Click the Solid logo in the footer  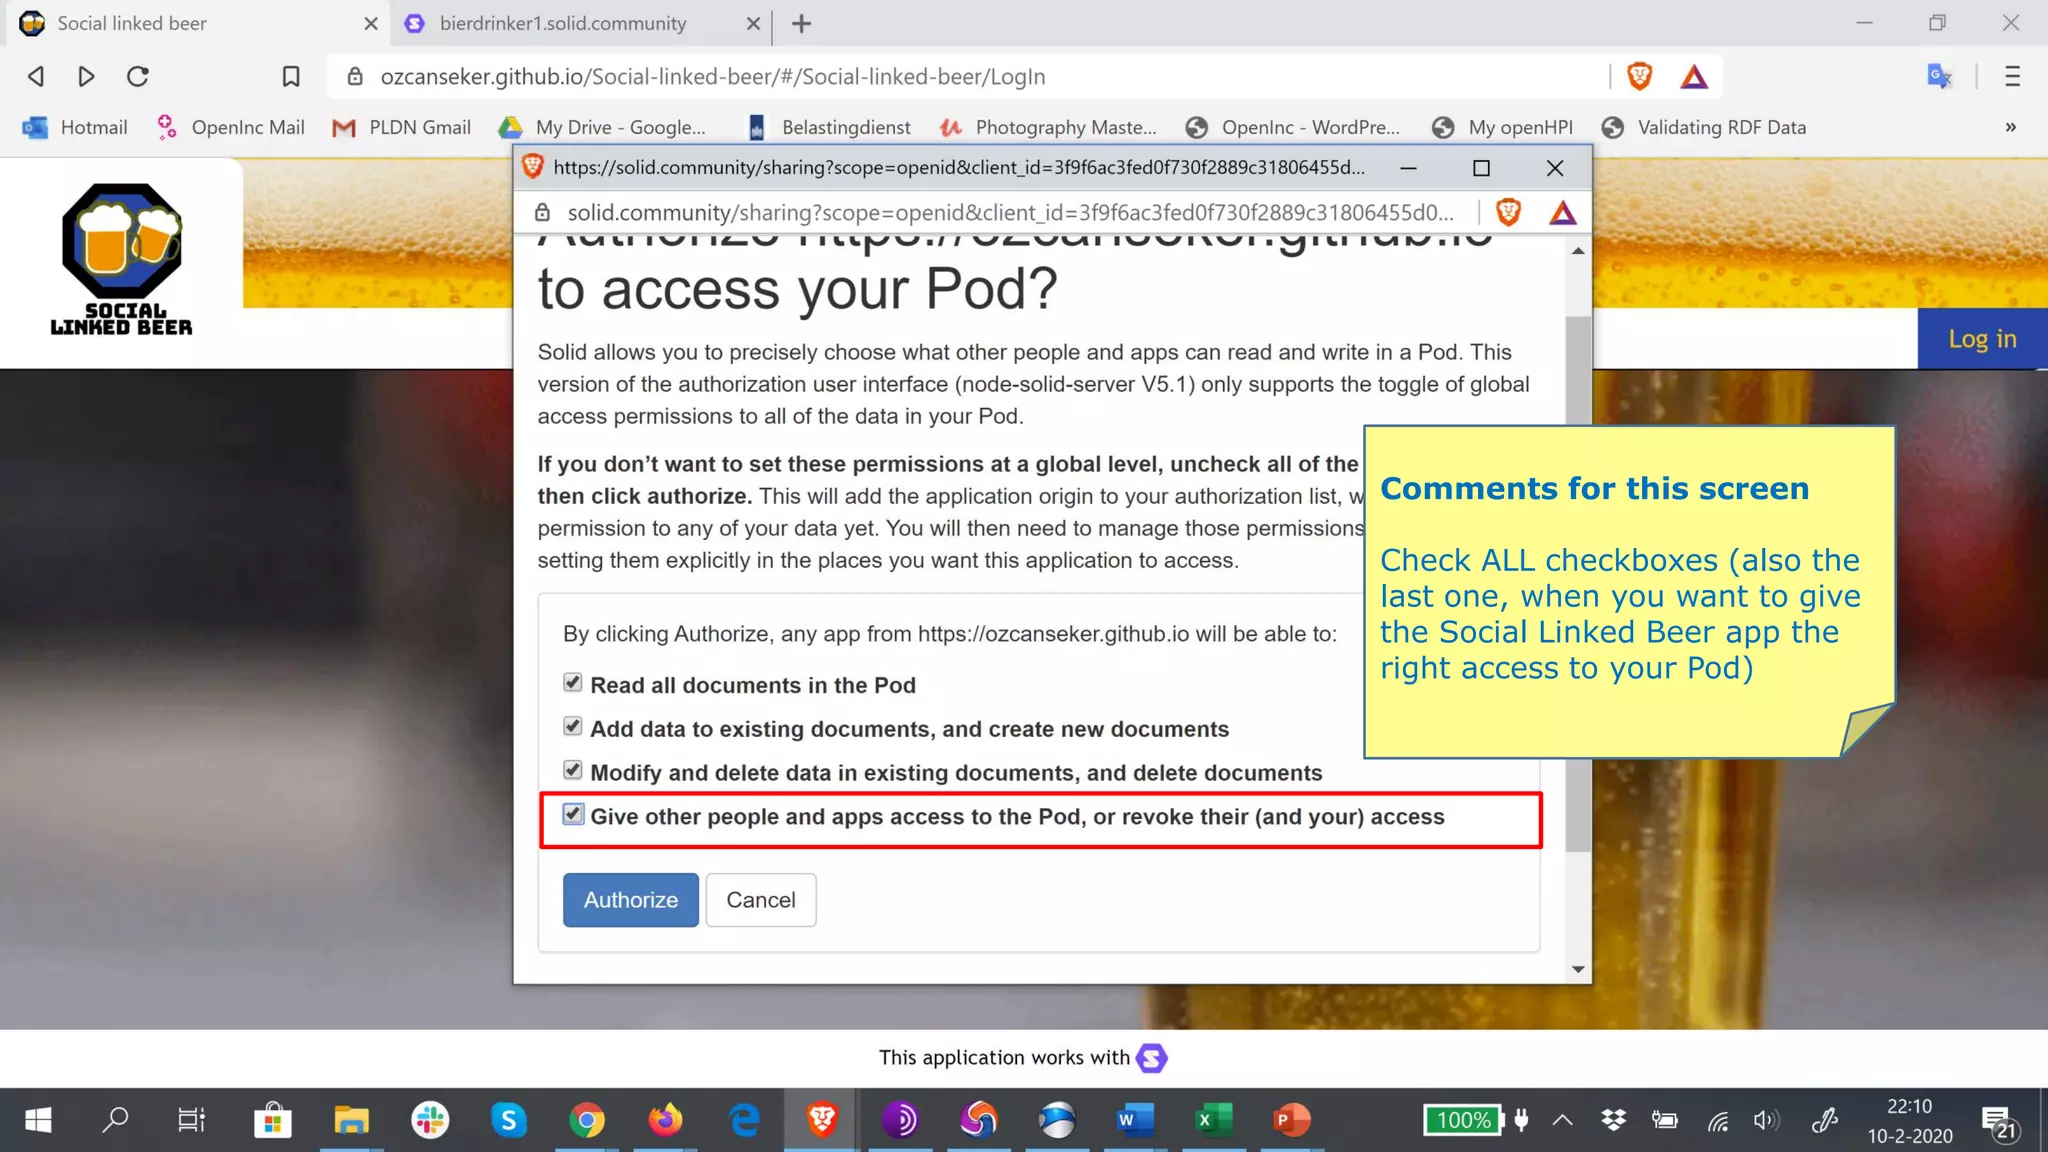pos(1152,1058)
